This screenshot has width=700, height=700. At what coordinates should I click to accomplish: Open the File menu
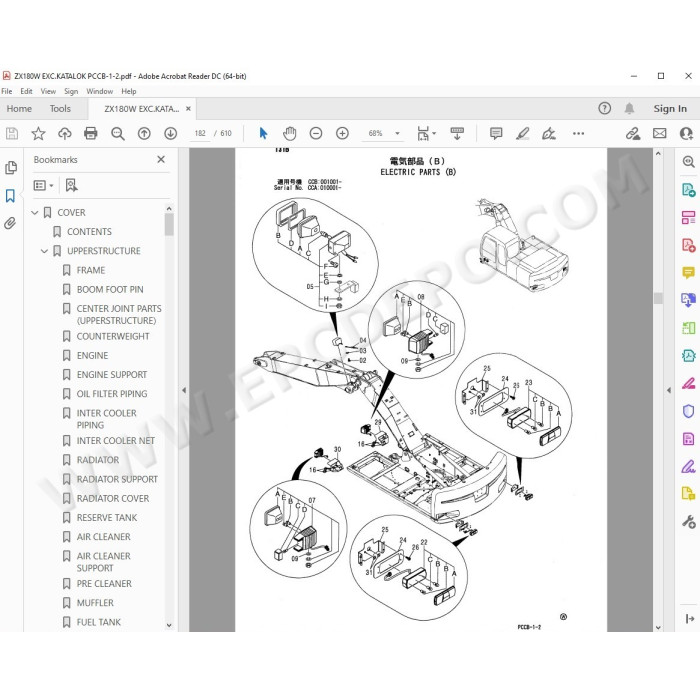click(7, 91)
